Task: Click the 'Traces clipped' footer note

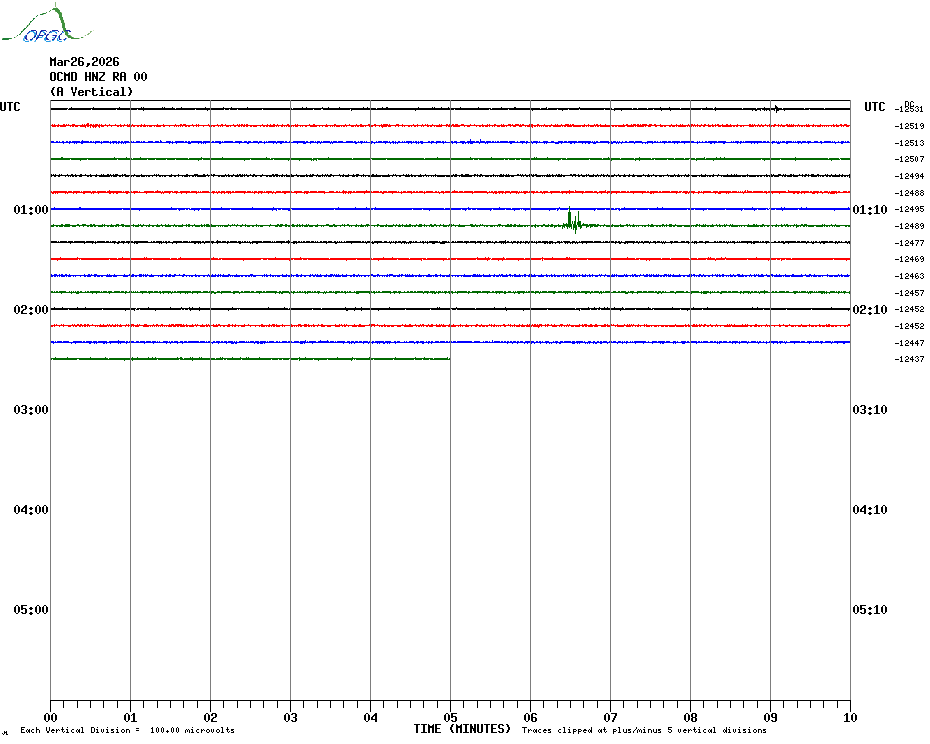Action: (644, 730)
